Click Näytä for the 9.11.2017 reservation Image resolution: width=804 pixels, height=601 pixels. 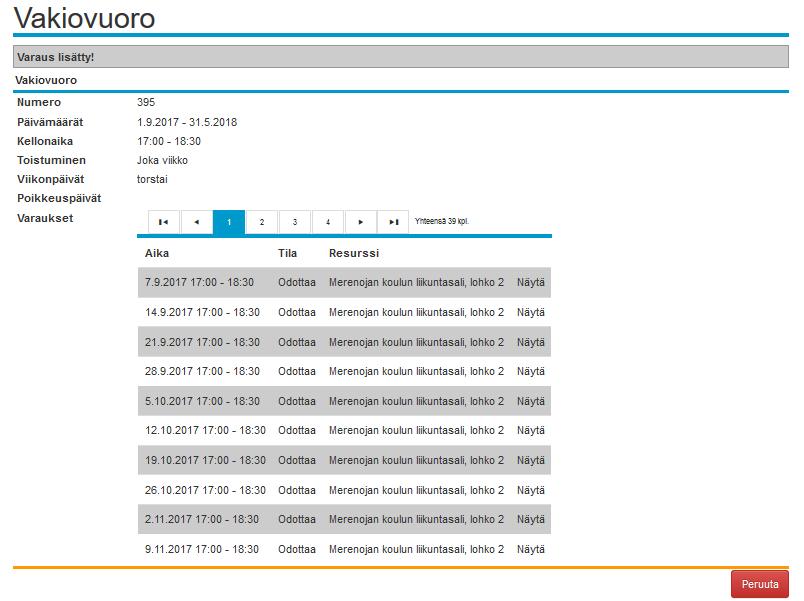[531, 549]
